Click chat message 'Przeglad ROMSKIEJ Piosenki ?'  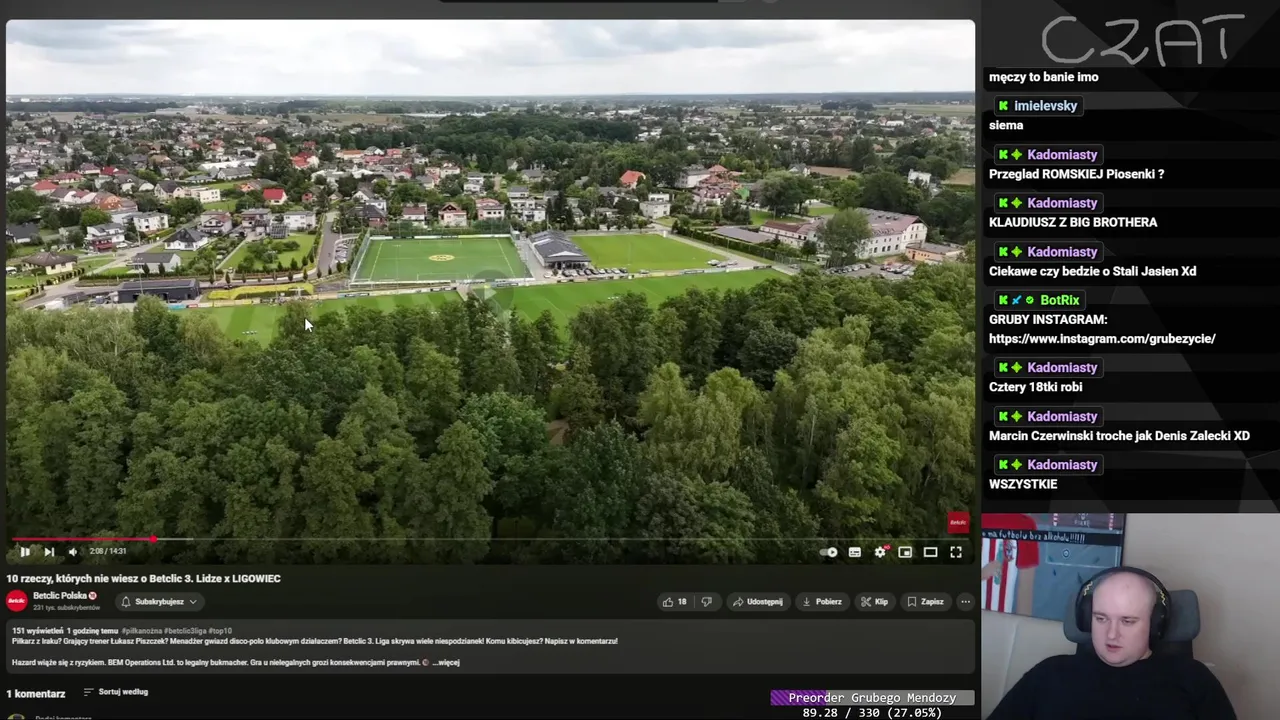tap(1076, 174)
